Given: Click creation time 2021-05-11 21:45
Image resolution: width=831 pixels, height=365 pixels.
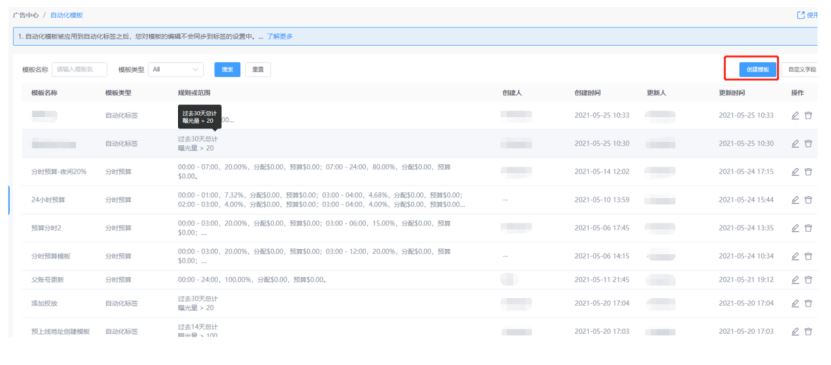Looking at the screenshot, I should point(602,279).
